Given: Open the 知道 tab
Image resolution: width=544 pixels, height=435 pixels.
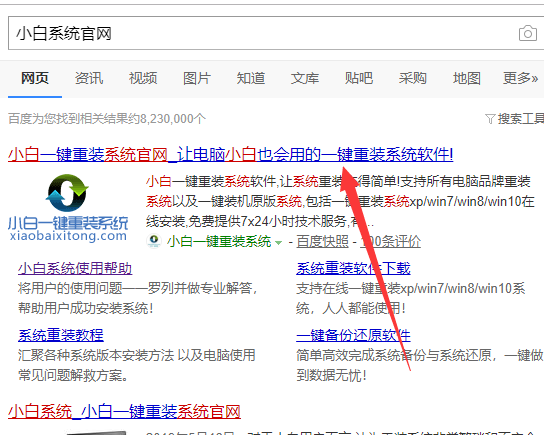Looking at the screenshot, I should 251,78.
